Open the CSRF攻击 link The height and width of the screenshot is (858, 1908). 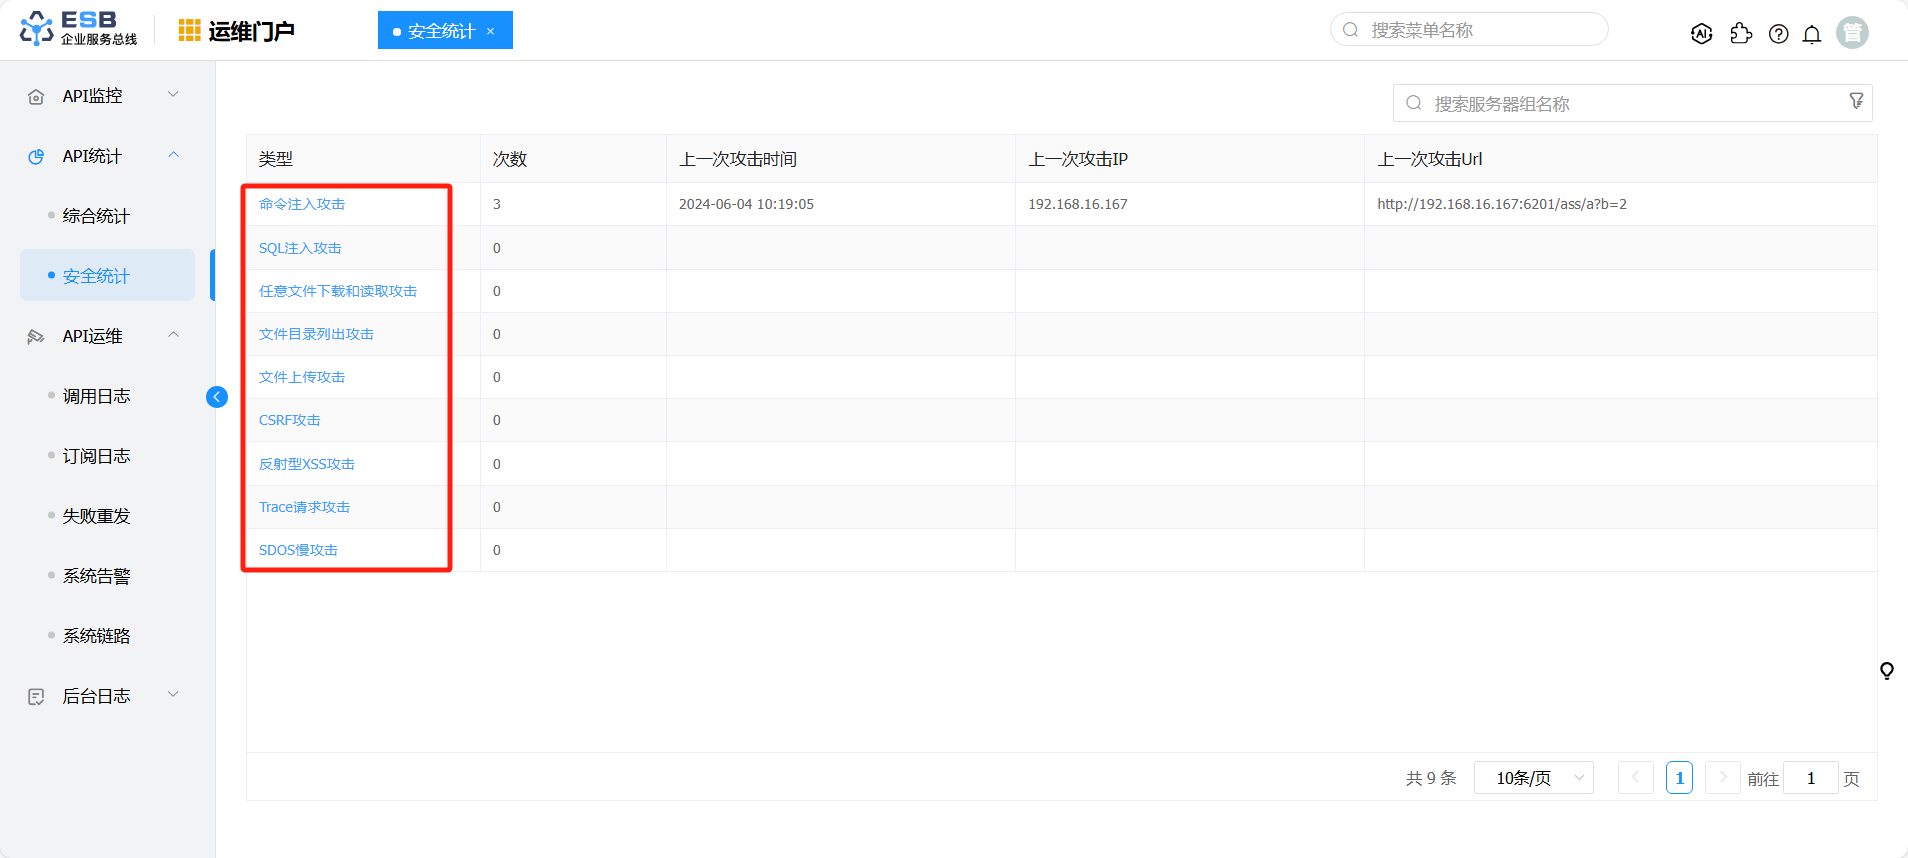pos(290,420)
